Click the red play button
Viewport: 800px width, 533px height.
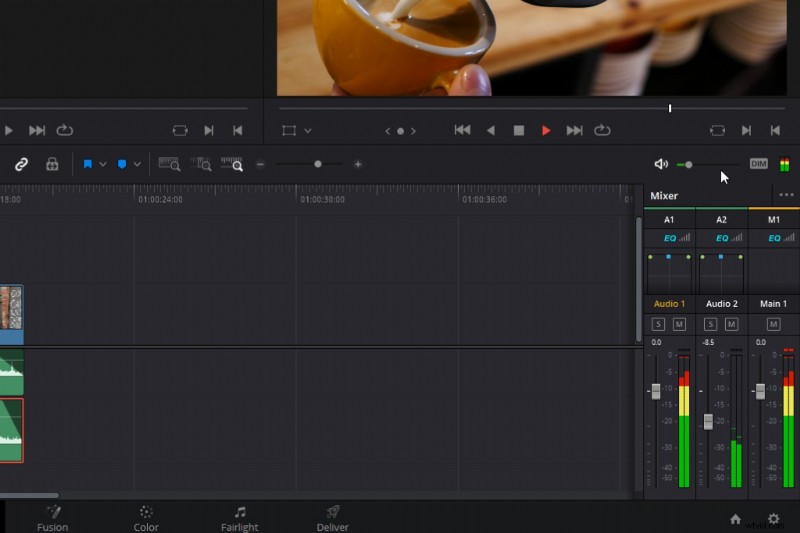546,131
